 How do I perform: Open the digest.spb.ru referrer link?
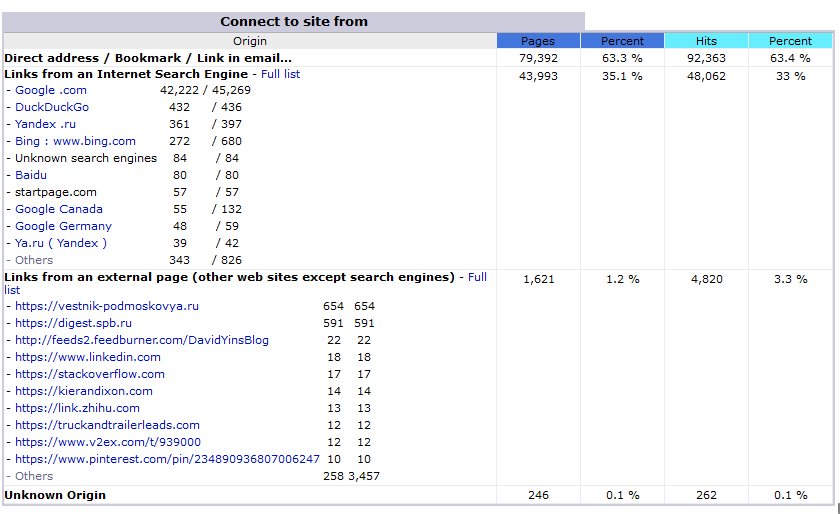pyautogui.click(x=73, y=323)
